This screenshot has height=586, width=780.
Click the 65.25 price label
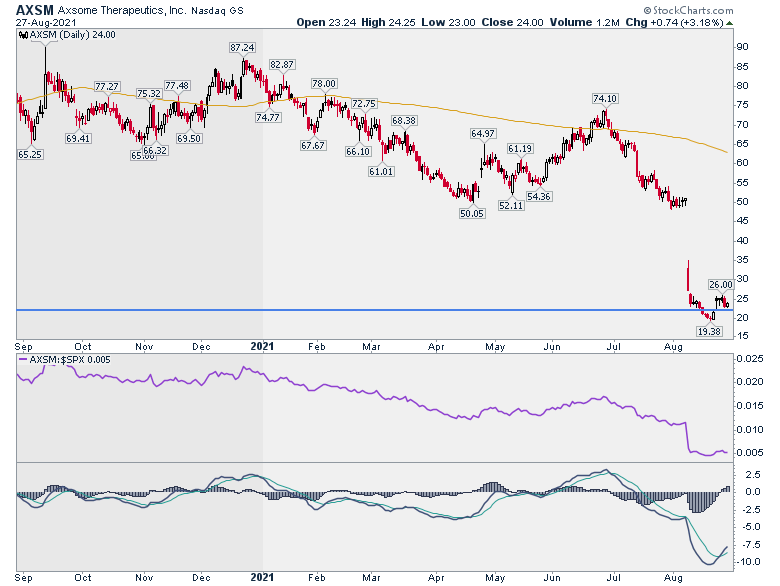click(30, 155)
